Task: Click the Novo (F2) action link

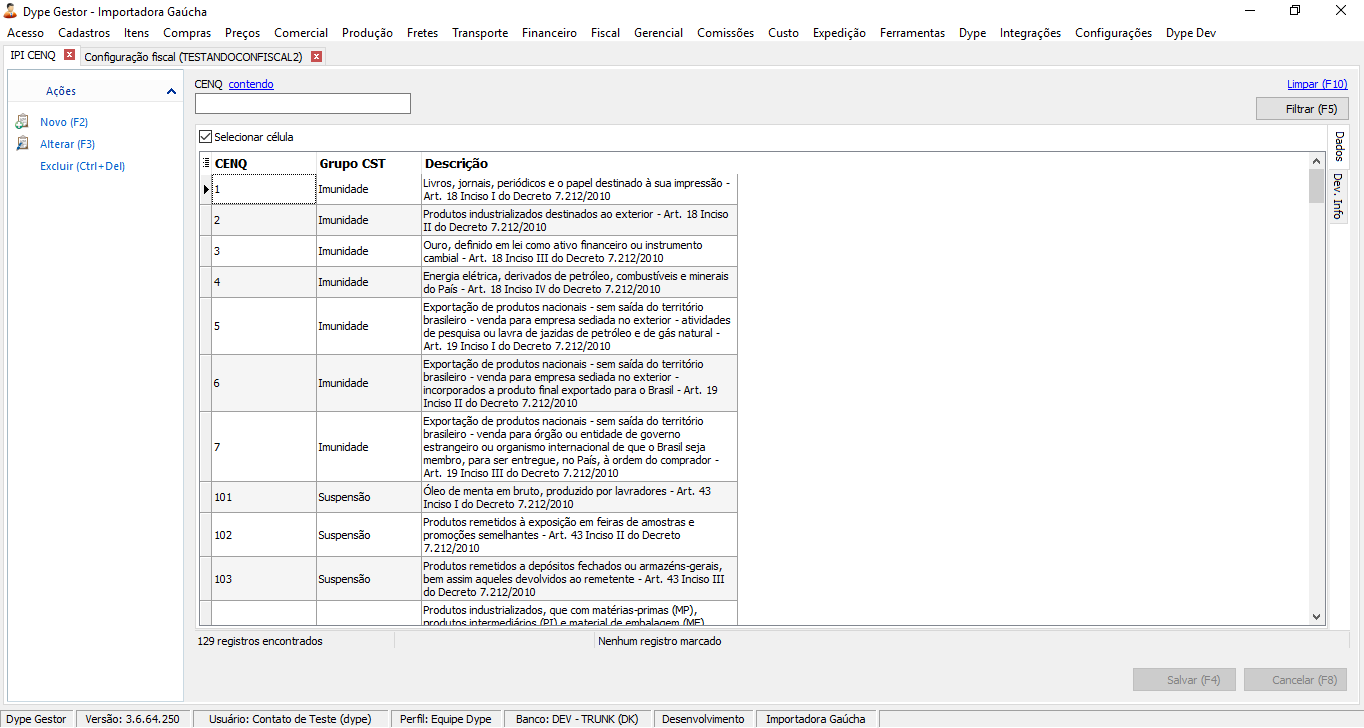Action: pos(64,122)
